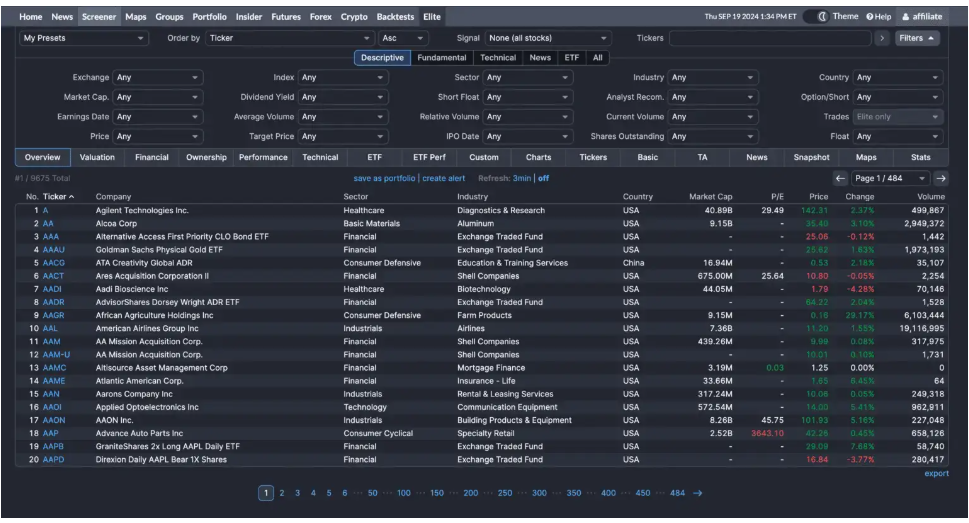The image size is (969, 523).
Task: Open the Home menu item
Action: point(30,17)
